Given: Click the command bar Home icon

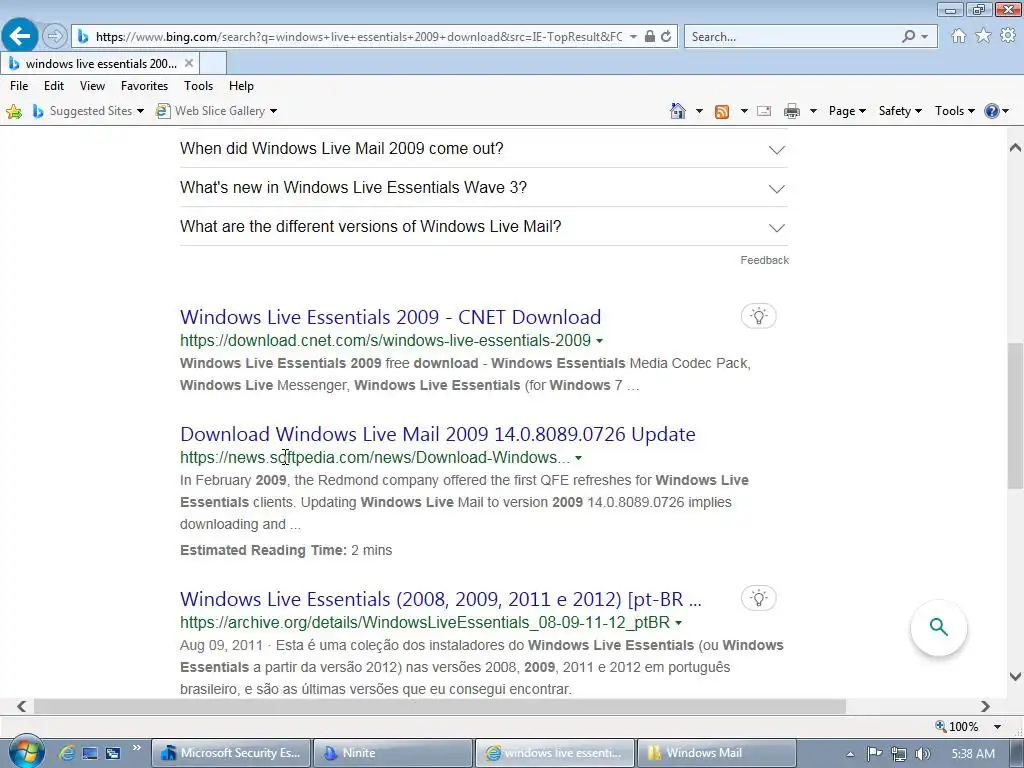Looking at the screenshot, I should pos(678,111).
